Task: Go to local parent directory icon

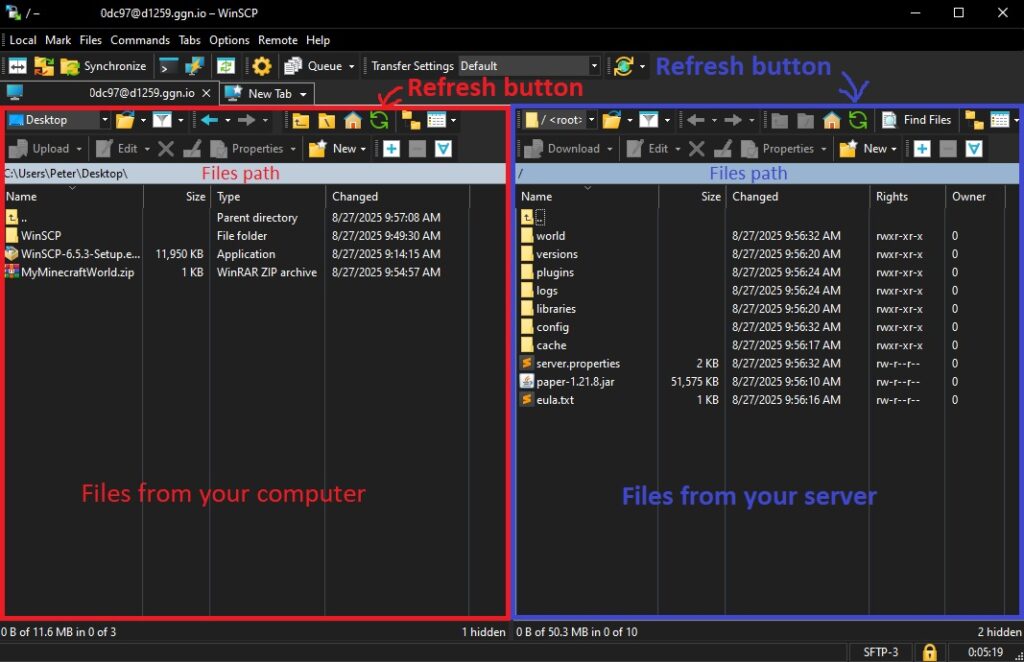Action: pyautogui.click(x=300, y=120)
